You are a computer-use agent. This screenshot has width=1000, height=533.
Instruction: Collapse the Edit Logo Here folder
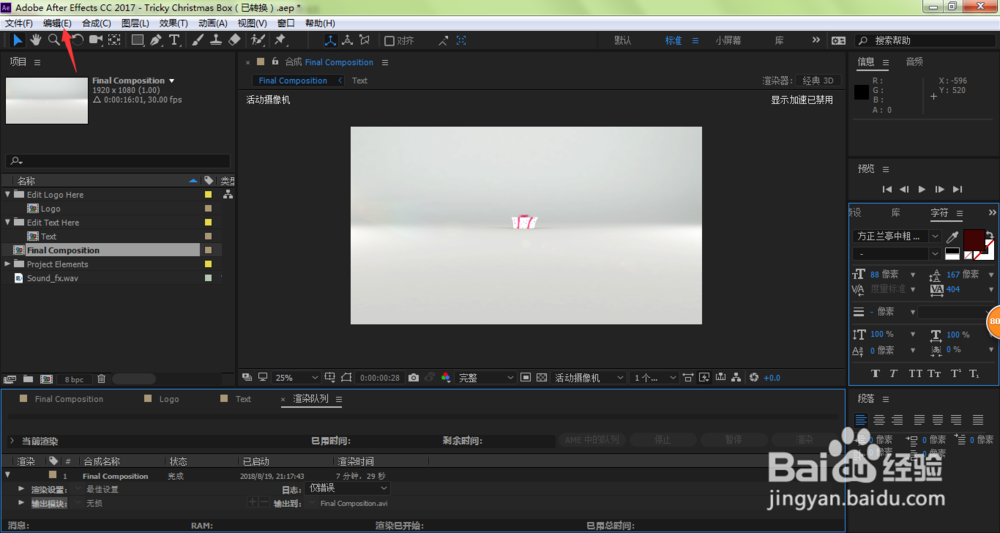point(8,194)
